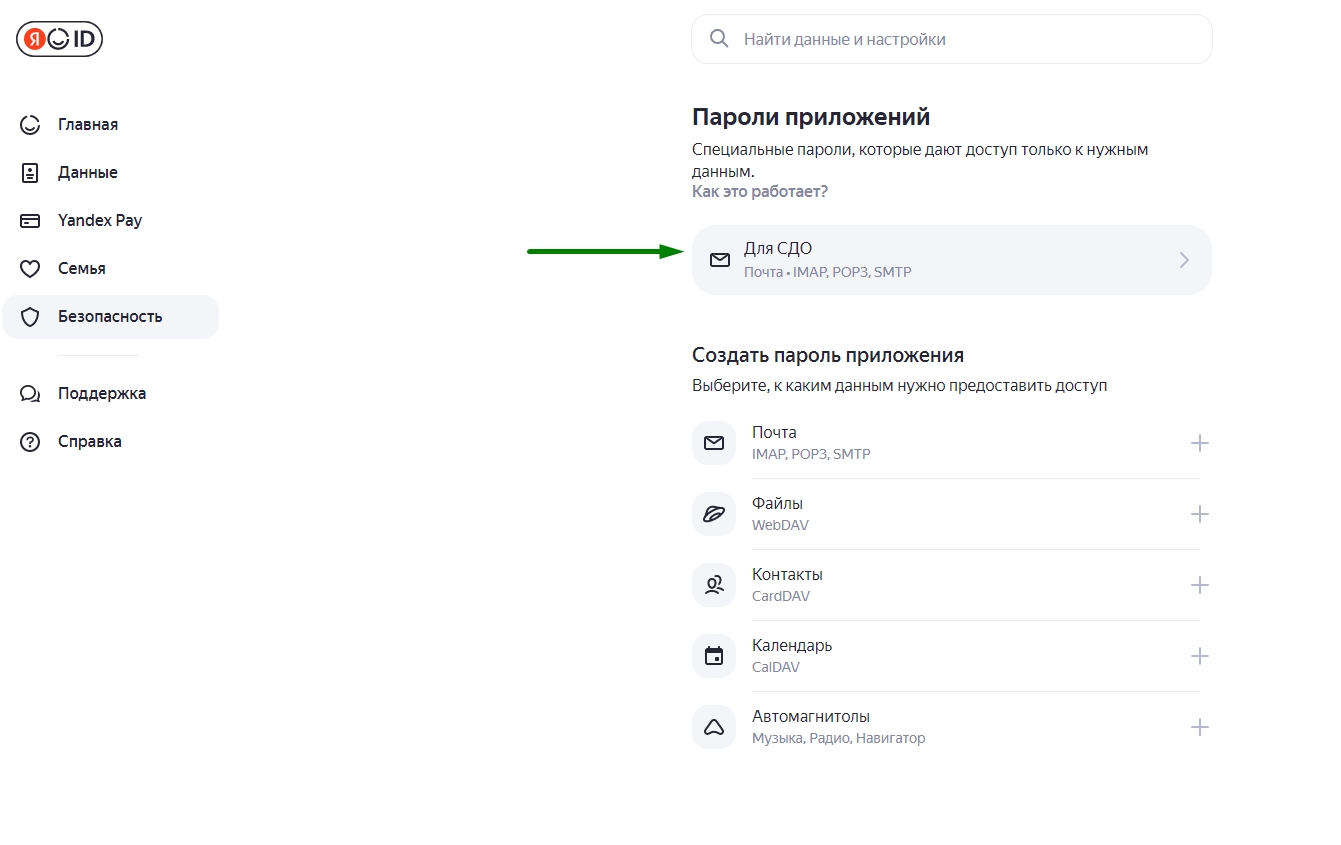Add a Контакты app password with plus
The width and height of the screenshot is (1341, 845).
click(1200, 585)
